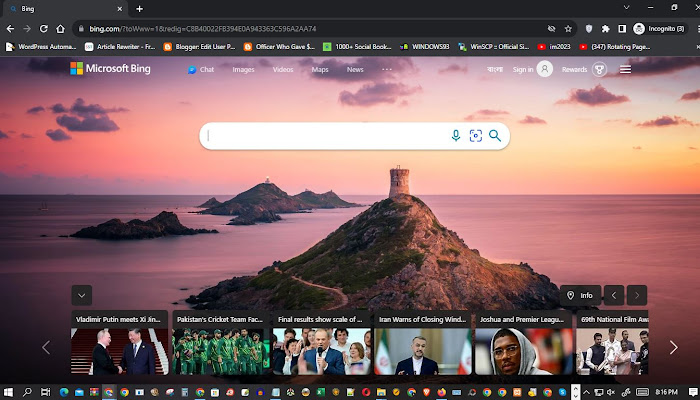Open the Images tab on Bing
The image size is (700, 400).
click(x=243, y=70)
